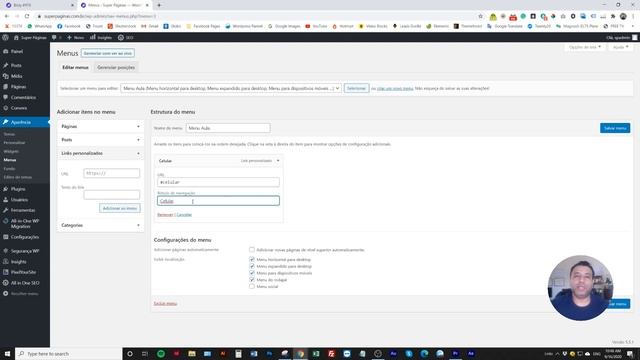Image resolution: width=640 pixels, height=360 pixels.
Task: Open Insights in the left sidebar
Action: click(x=18, y=262)
